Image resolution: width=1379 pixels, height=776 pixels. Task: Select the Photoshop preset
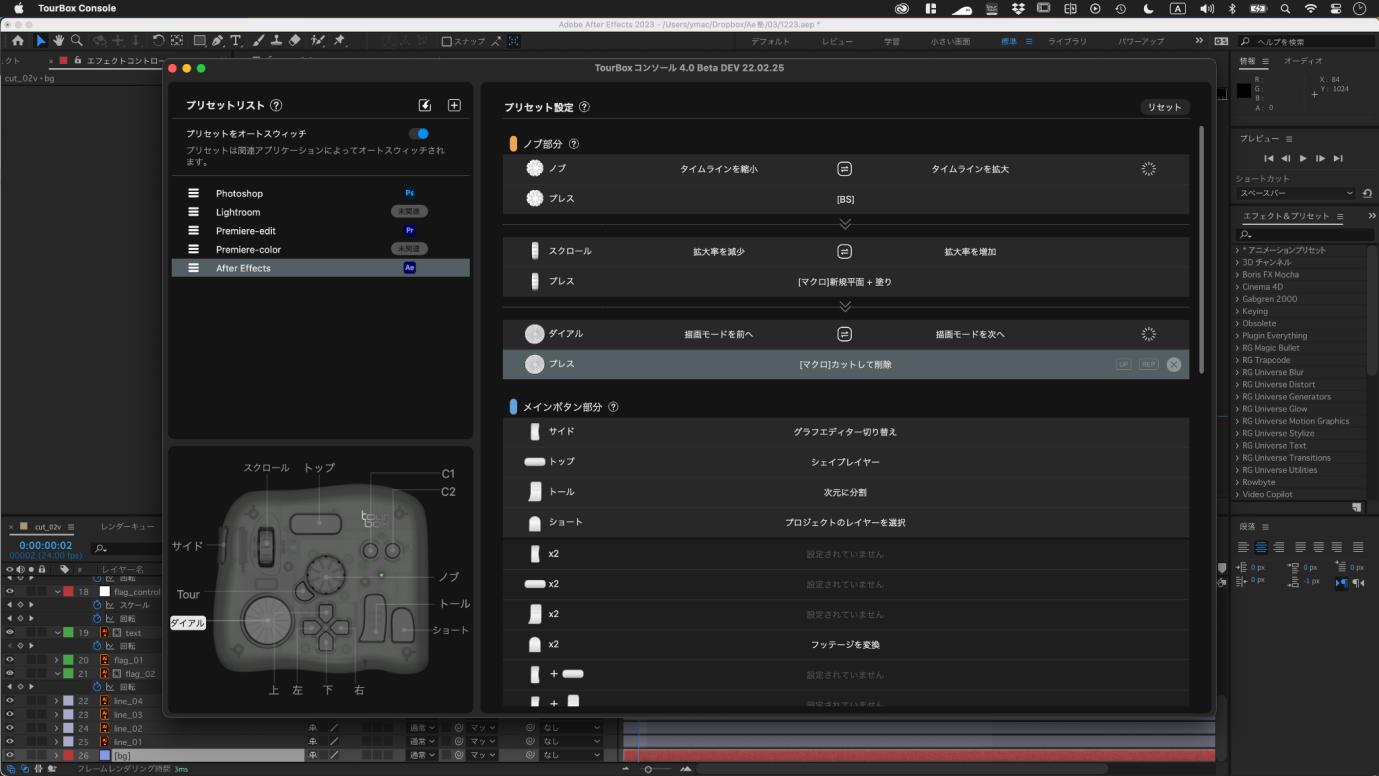[x=320, y=193]
